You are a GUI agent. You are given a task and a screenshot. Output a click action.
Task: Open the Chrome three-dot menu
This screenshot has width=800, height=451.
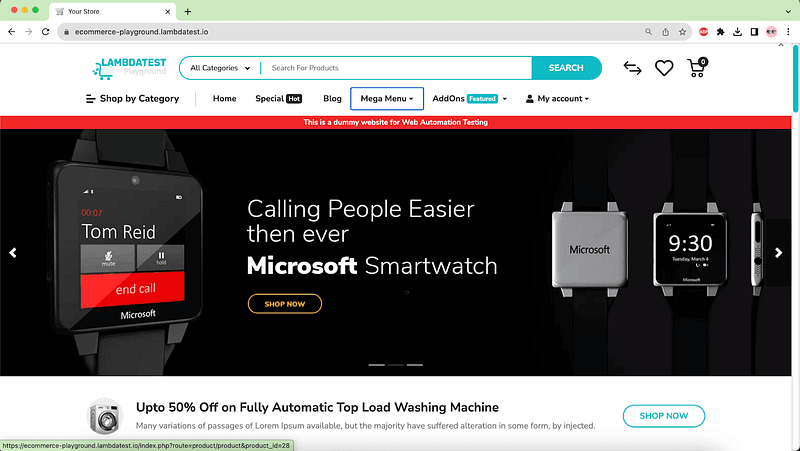(x=788, y=32)
